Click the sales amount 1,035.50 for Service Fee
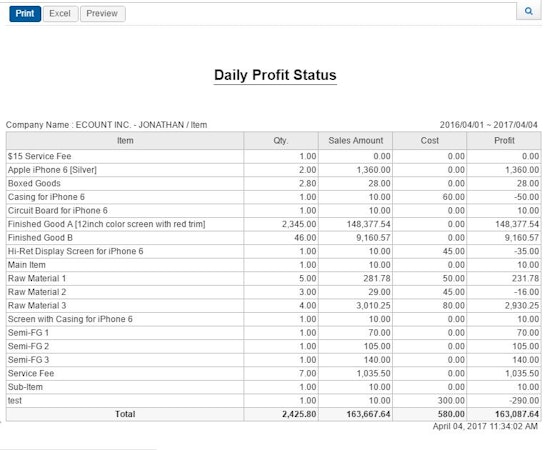The image size is (553, 450). (x=373, y=373)
